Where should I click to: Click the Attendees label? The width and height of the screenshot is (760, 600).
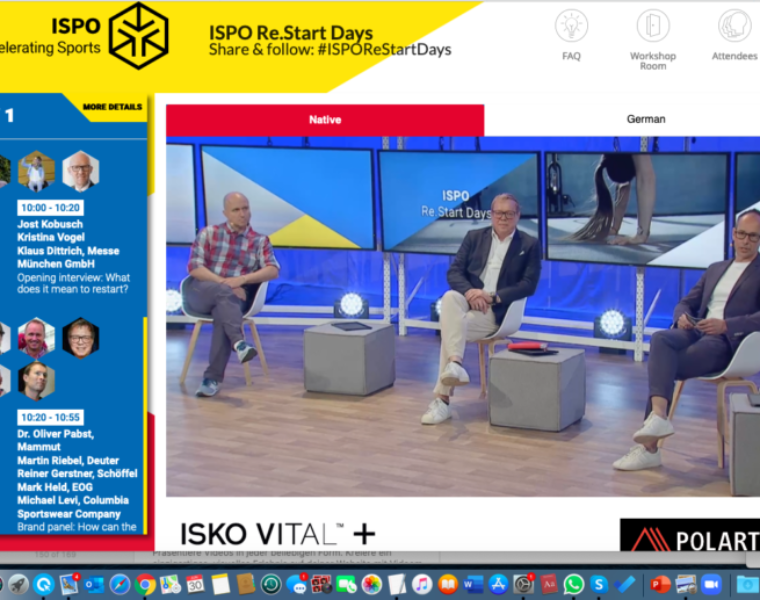(x=734, y=56)
